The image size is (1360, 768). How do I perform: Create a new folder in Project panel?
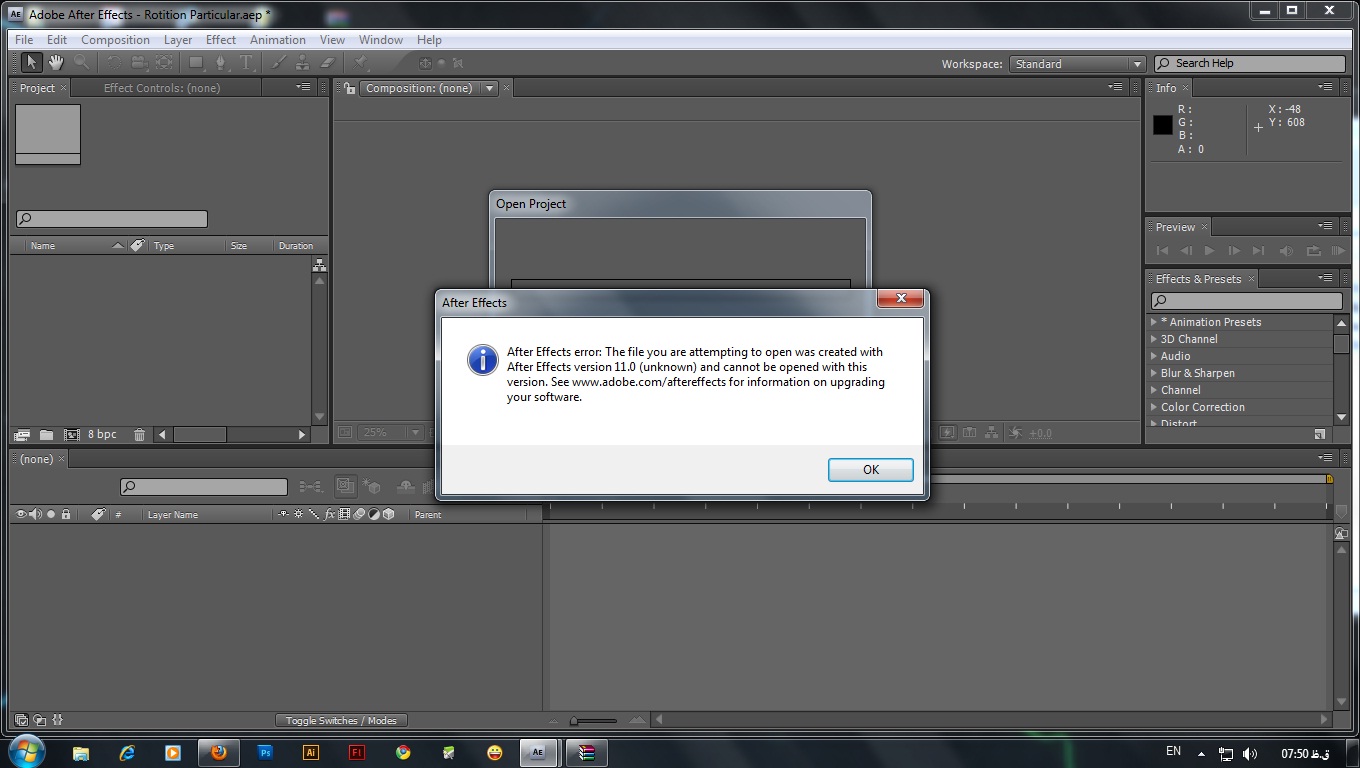tap(46, 435)
